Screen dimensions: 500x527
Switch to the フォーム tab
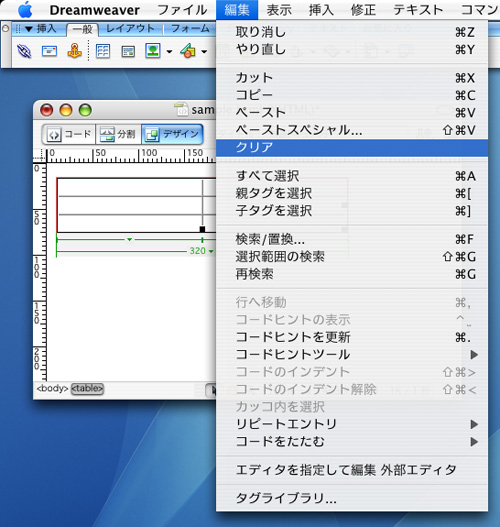tap(190, 29)
